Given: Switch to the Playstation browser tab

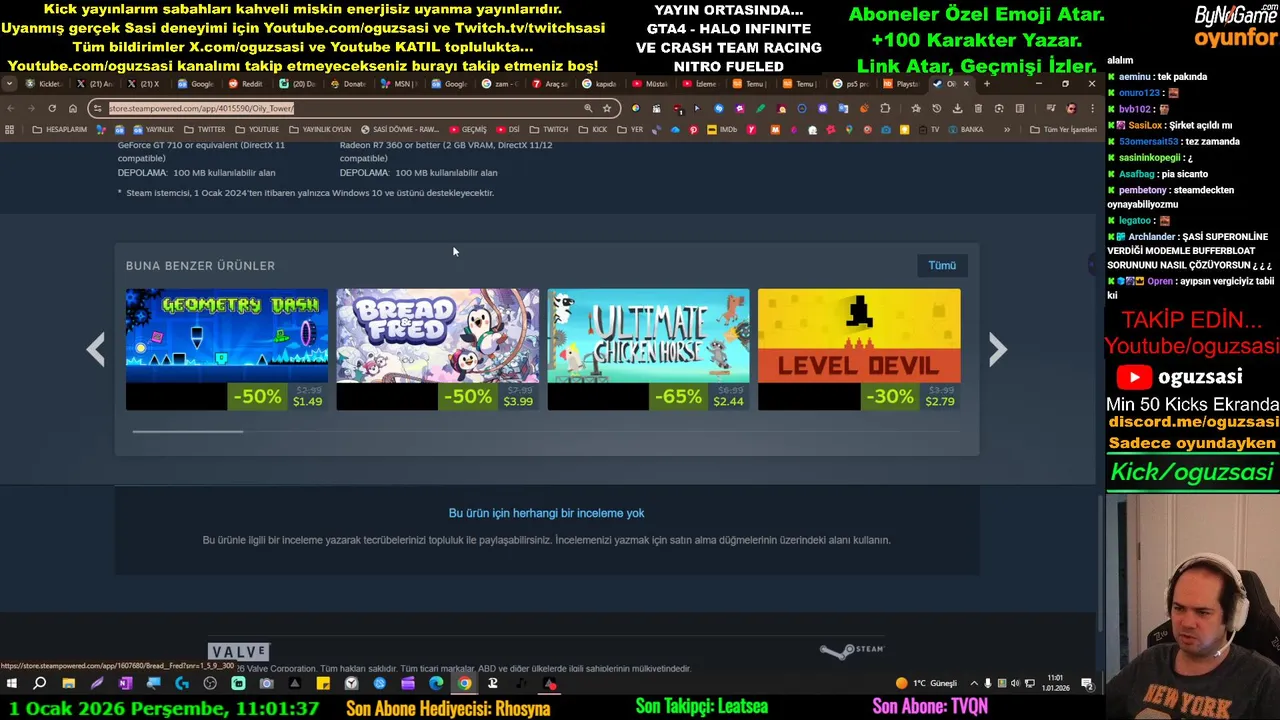Looking at the screenshot, I should pyautogui.click(x=902, y=84).
